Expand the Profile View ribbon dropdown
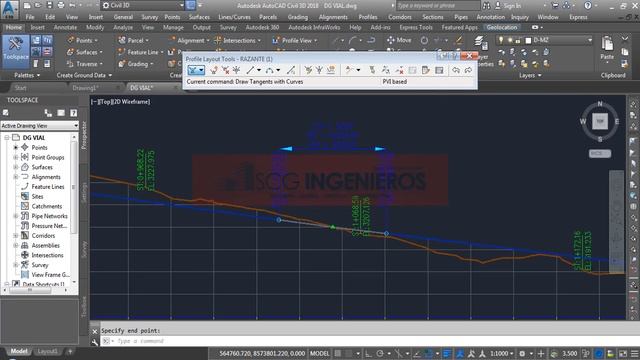 pyautogui.click(x=316, y=40)
